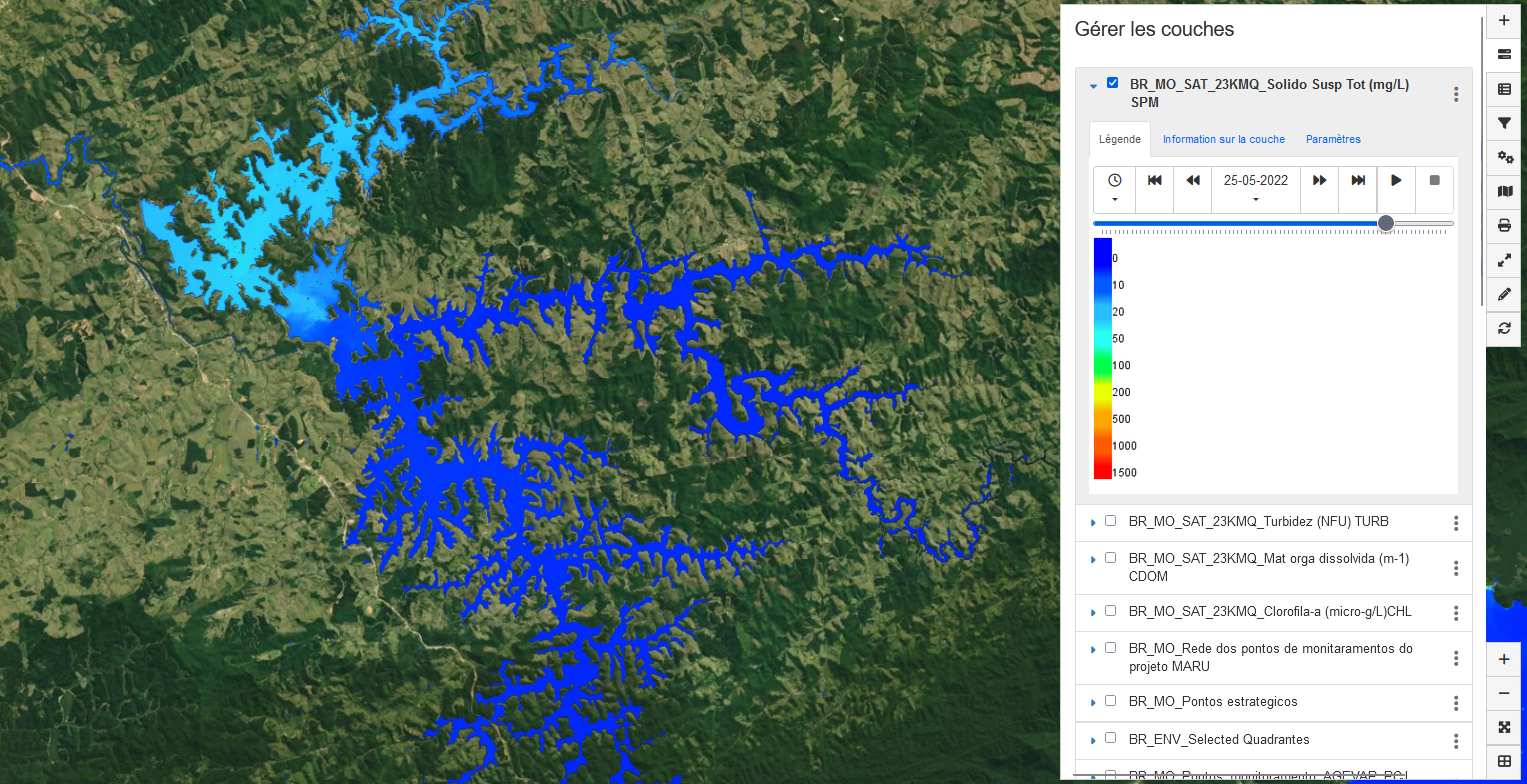Image resolution: width=1527 pixels, height=784 pixels.
Task: Zoom out on the map
Action: 1504,694
